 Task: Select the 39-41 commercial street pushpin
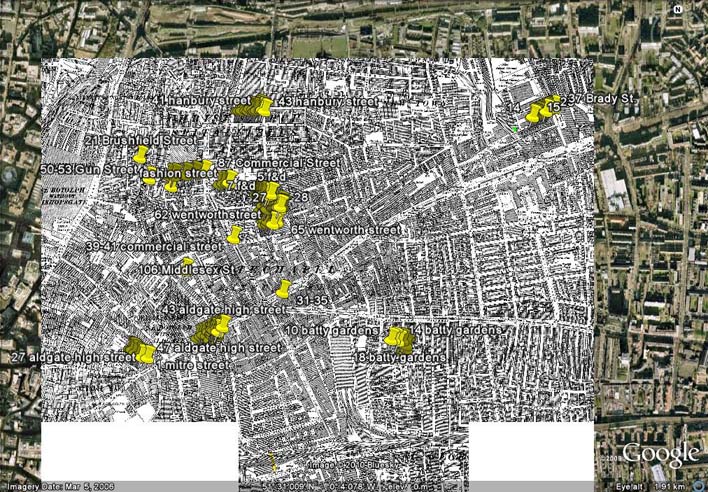(234, 236)
